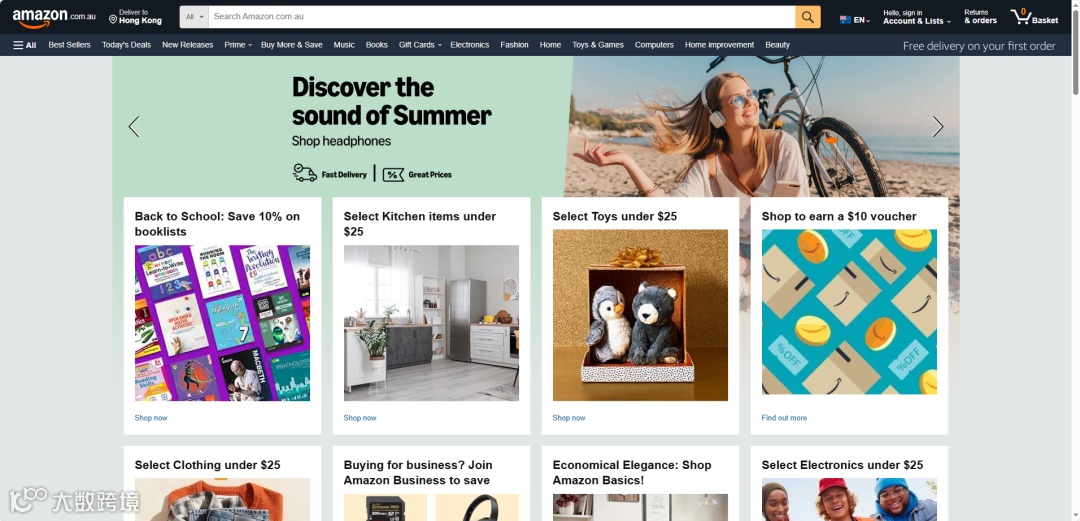This screenshot has height=521, width=1080.
Task: Open Today's Deals in navigation bar
Action: [x=126, y=45]
